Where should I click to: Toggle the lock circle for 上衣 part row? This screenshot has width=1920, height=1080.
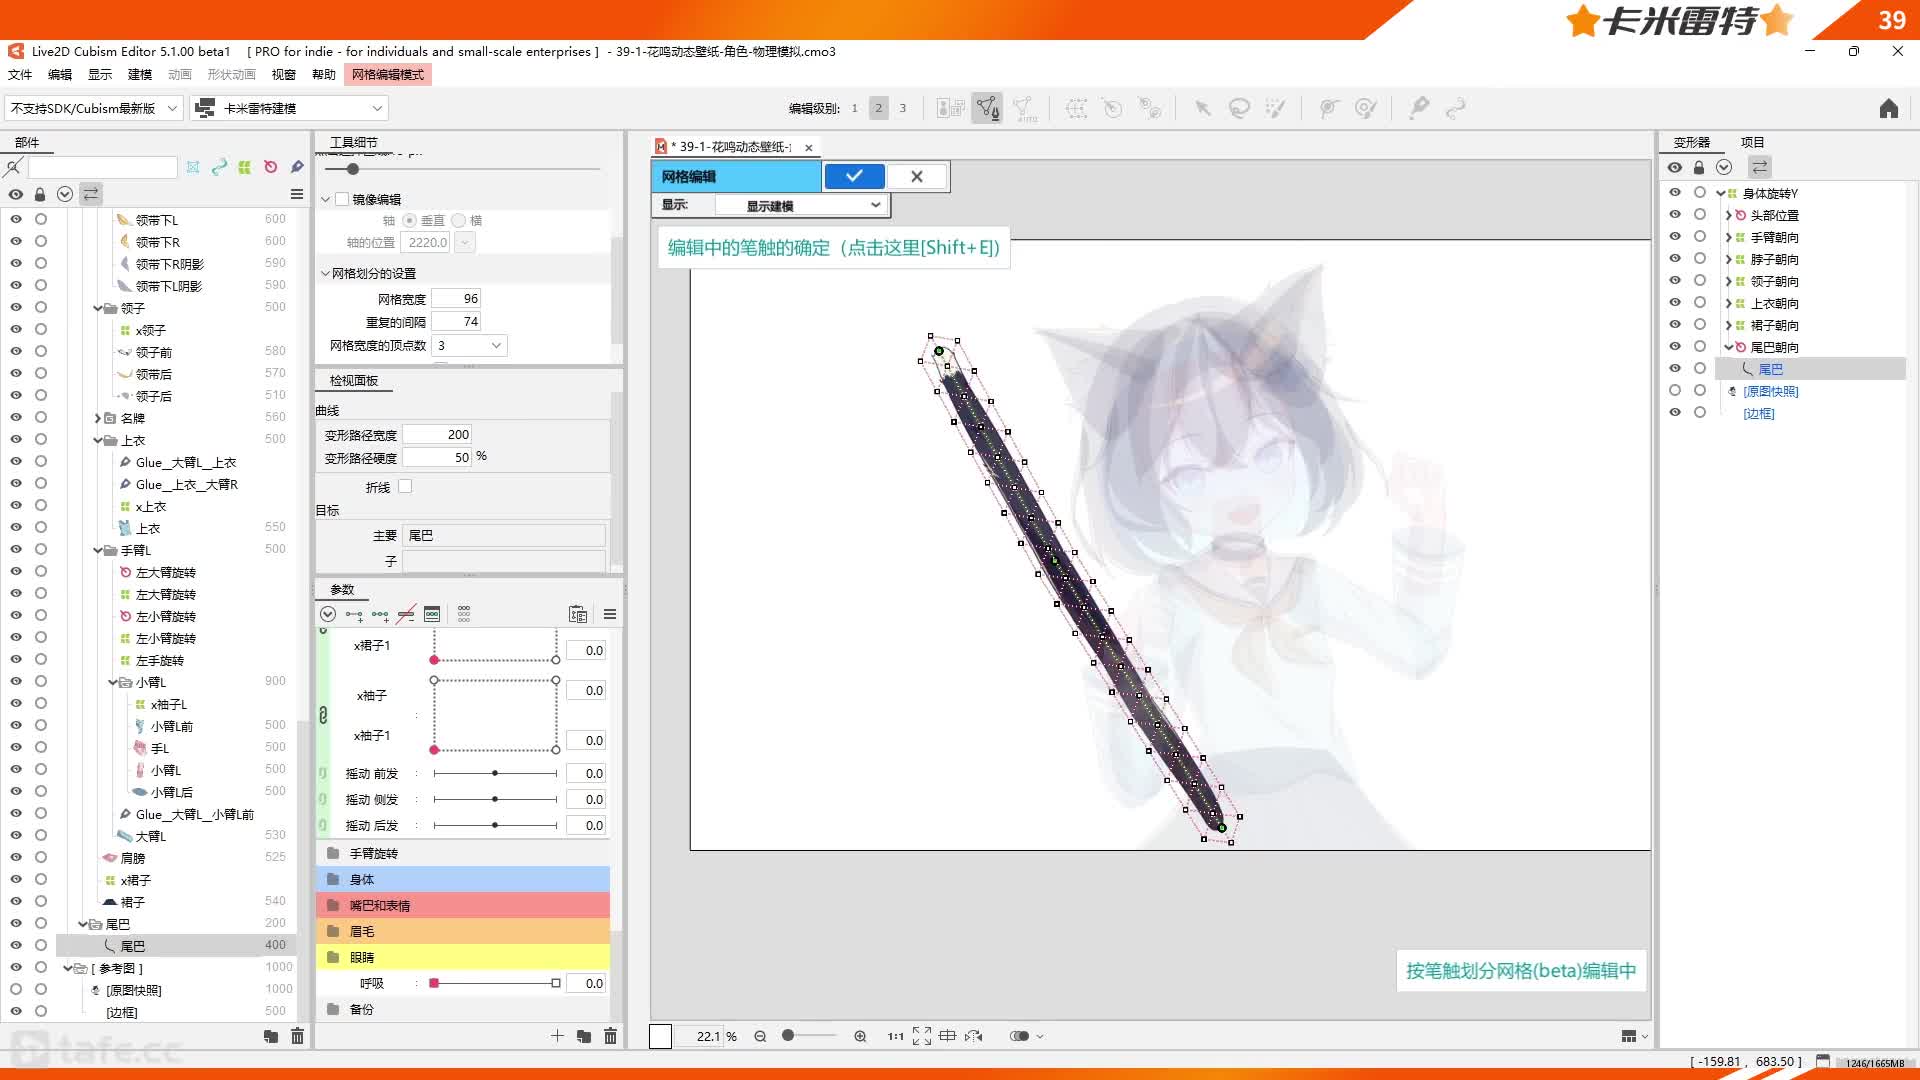tap(41, 527)
